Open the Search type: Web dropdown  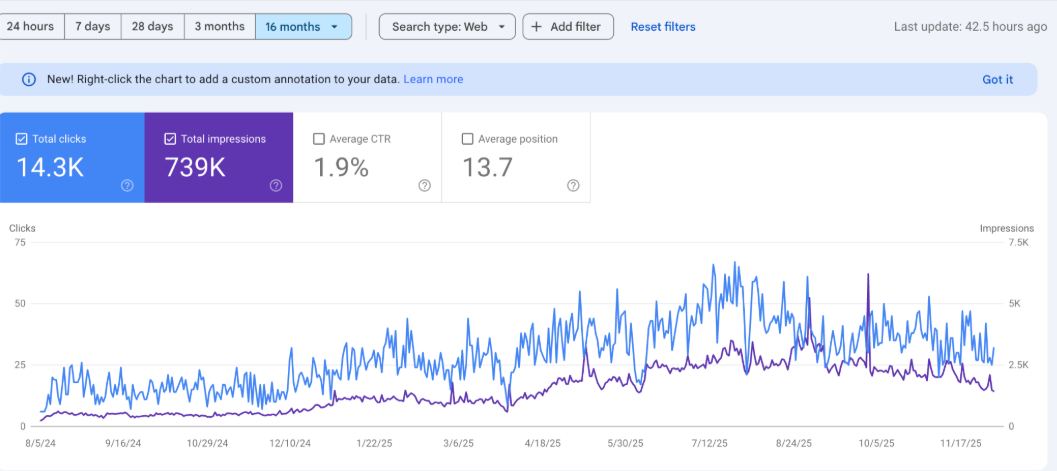447,27
